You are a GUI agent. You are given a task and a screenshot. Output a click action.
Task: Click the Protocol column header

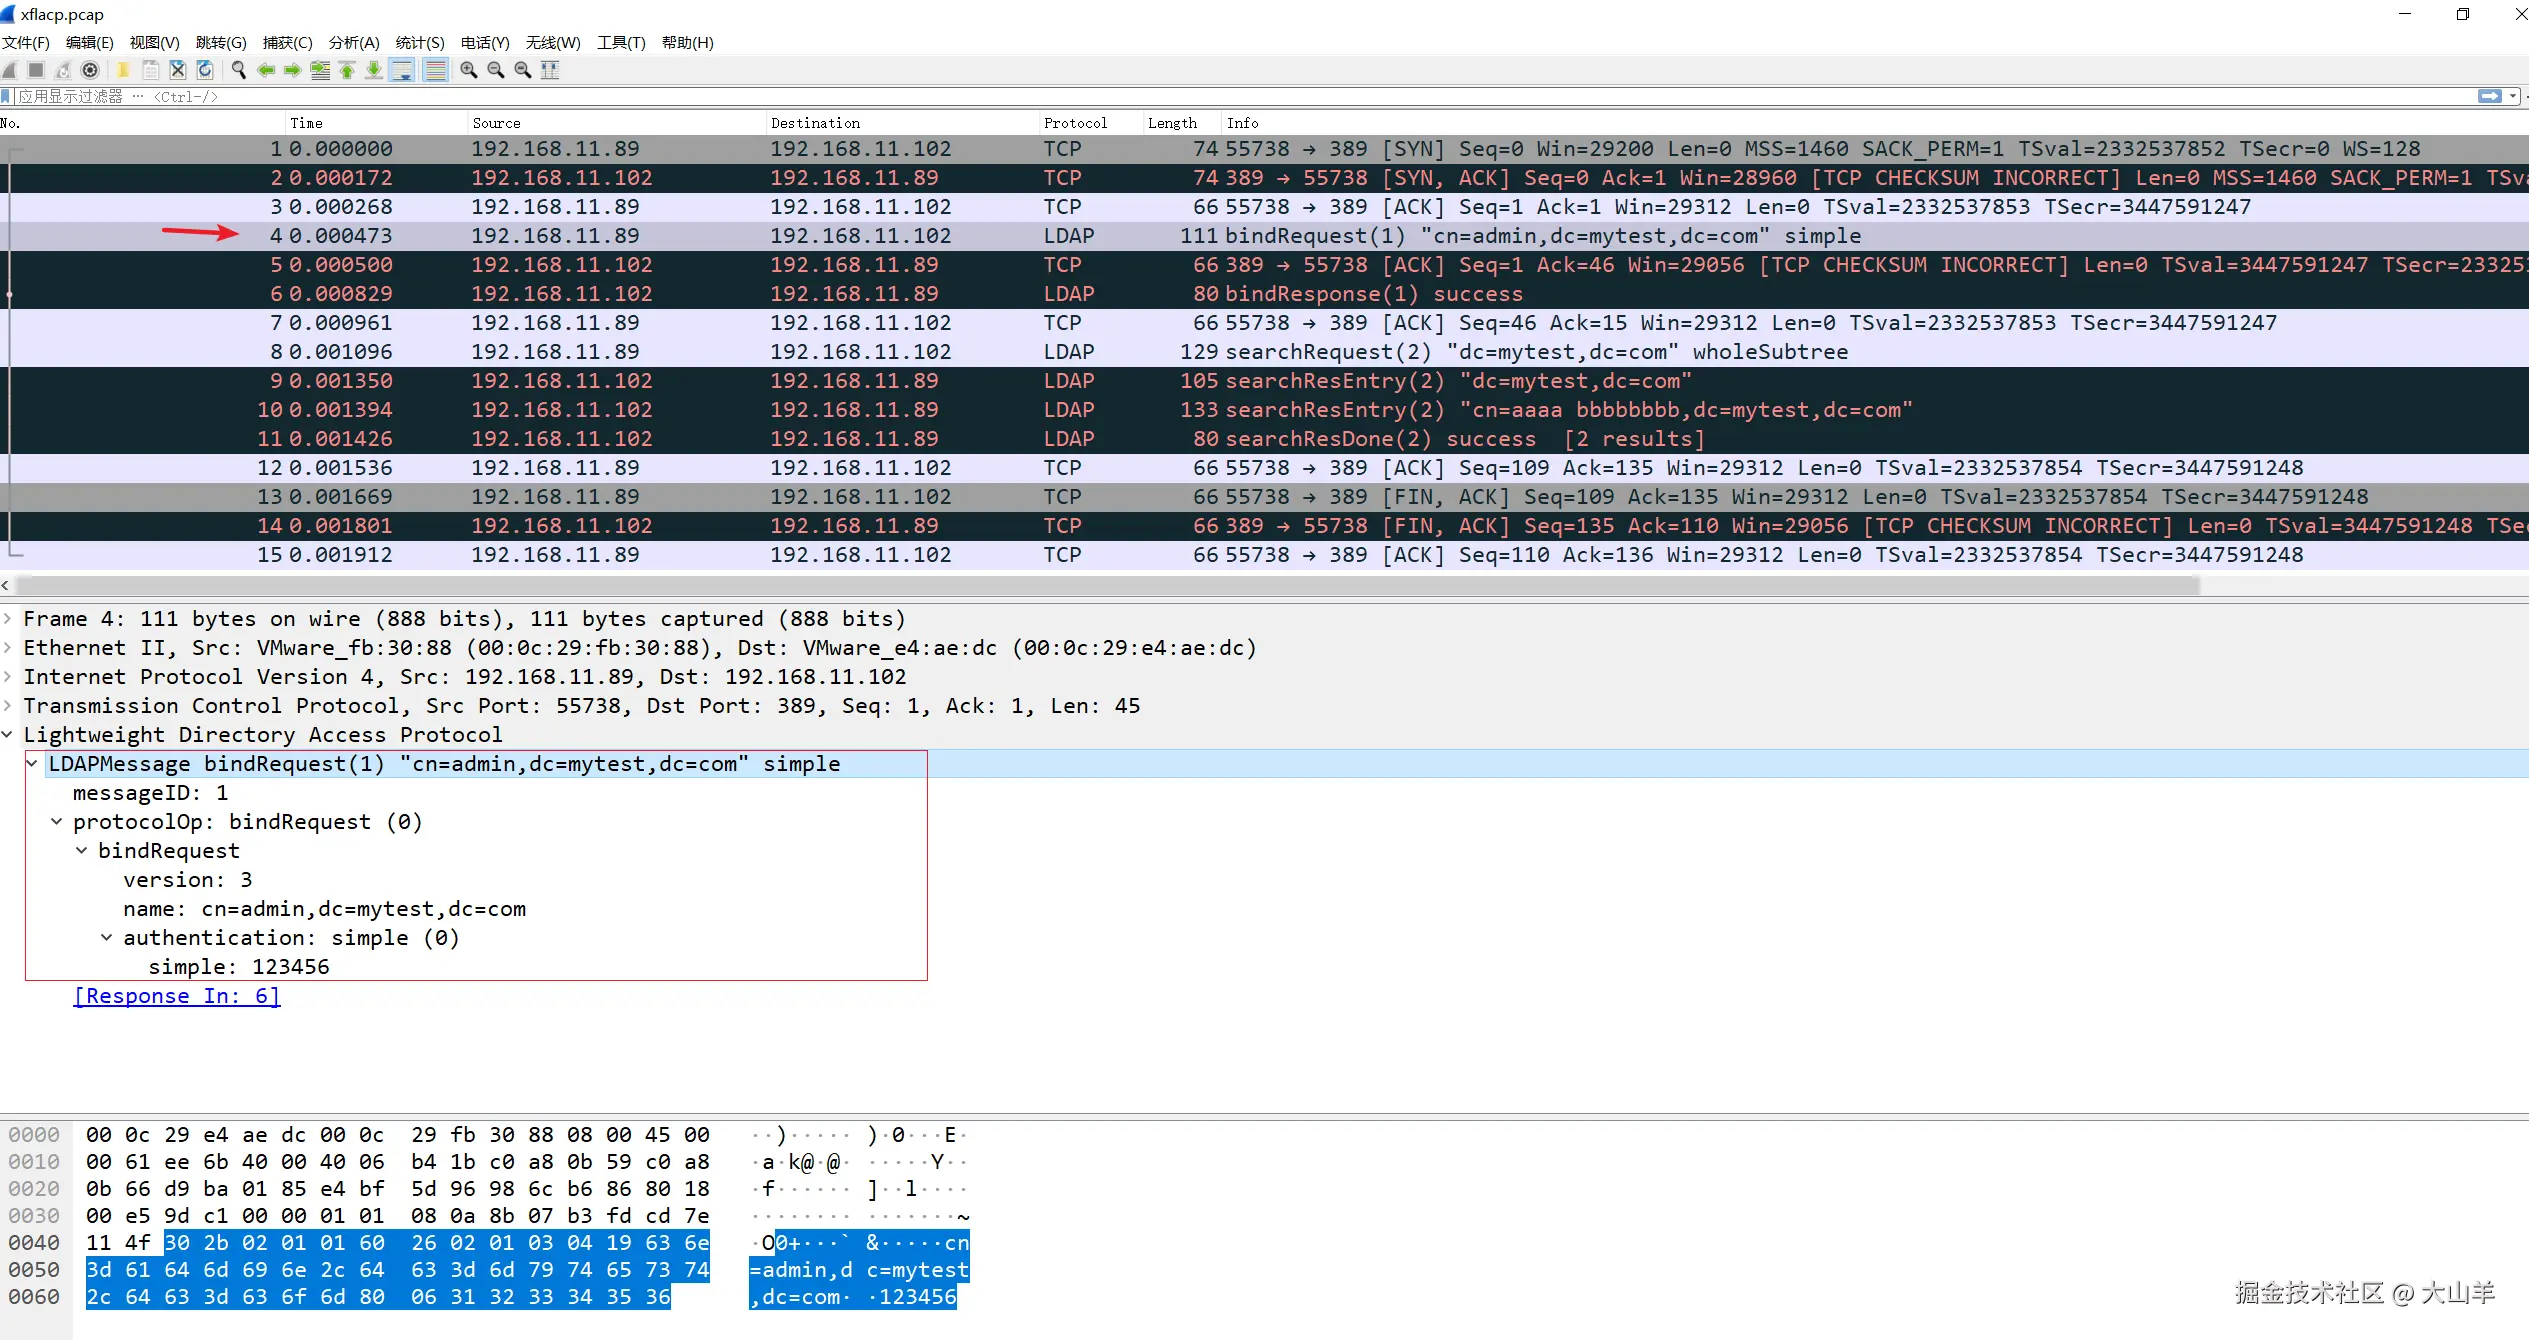coord(1075,123)
